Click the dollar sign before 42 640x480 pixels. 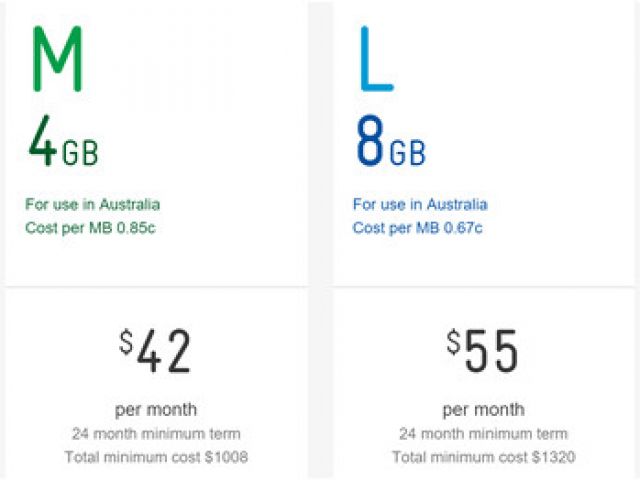[126, 342]
